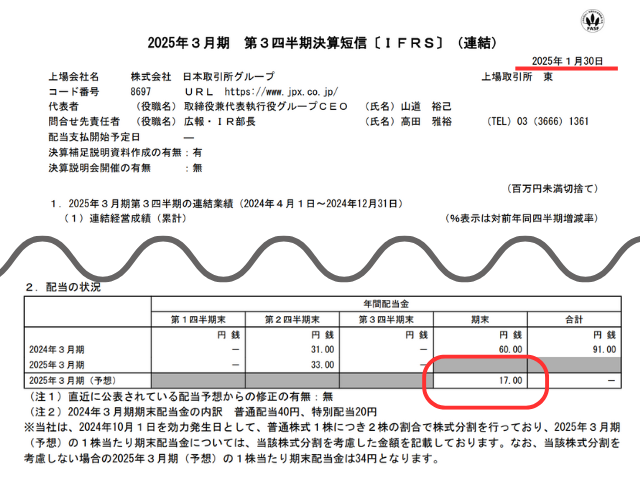Click the date 2025年1月30日

click(567, 61)
